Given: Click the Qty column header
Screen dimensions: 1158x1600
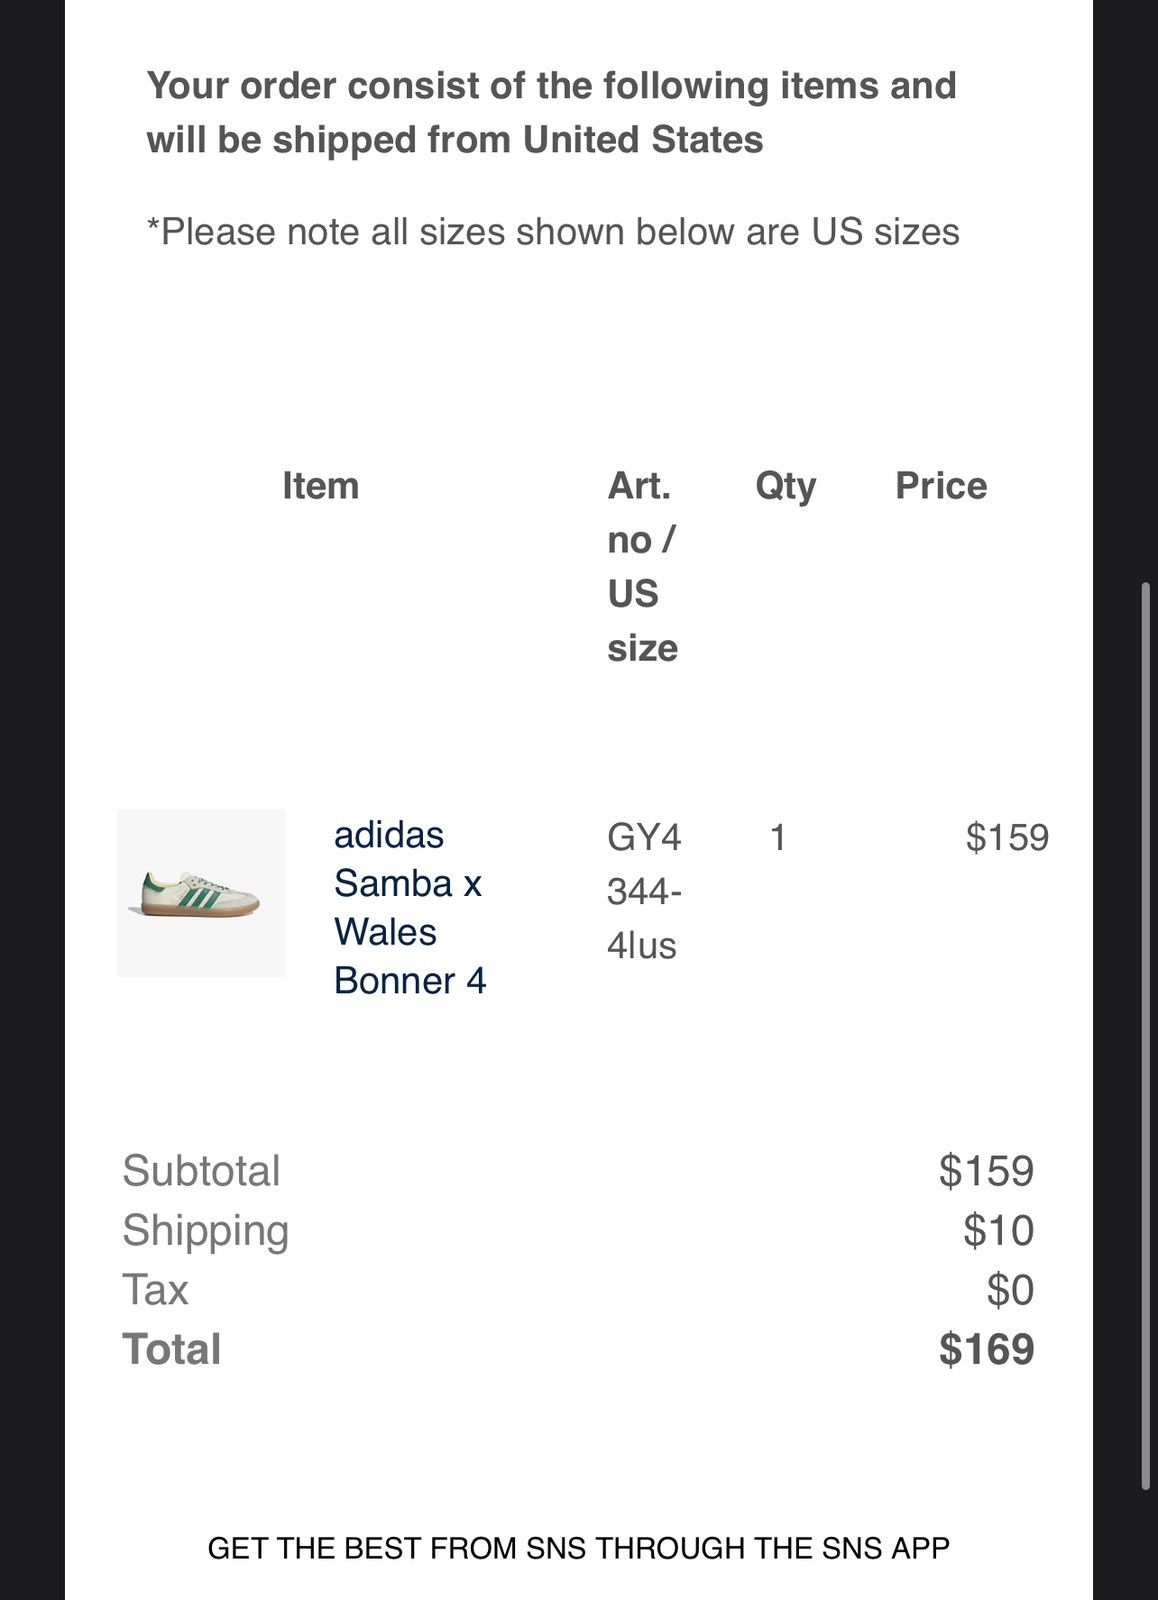Looking at the screenshot, I should pyautogui.click(x=786, y=487).
